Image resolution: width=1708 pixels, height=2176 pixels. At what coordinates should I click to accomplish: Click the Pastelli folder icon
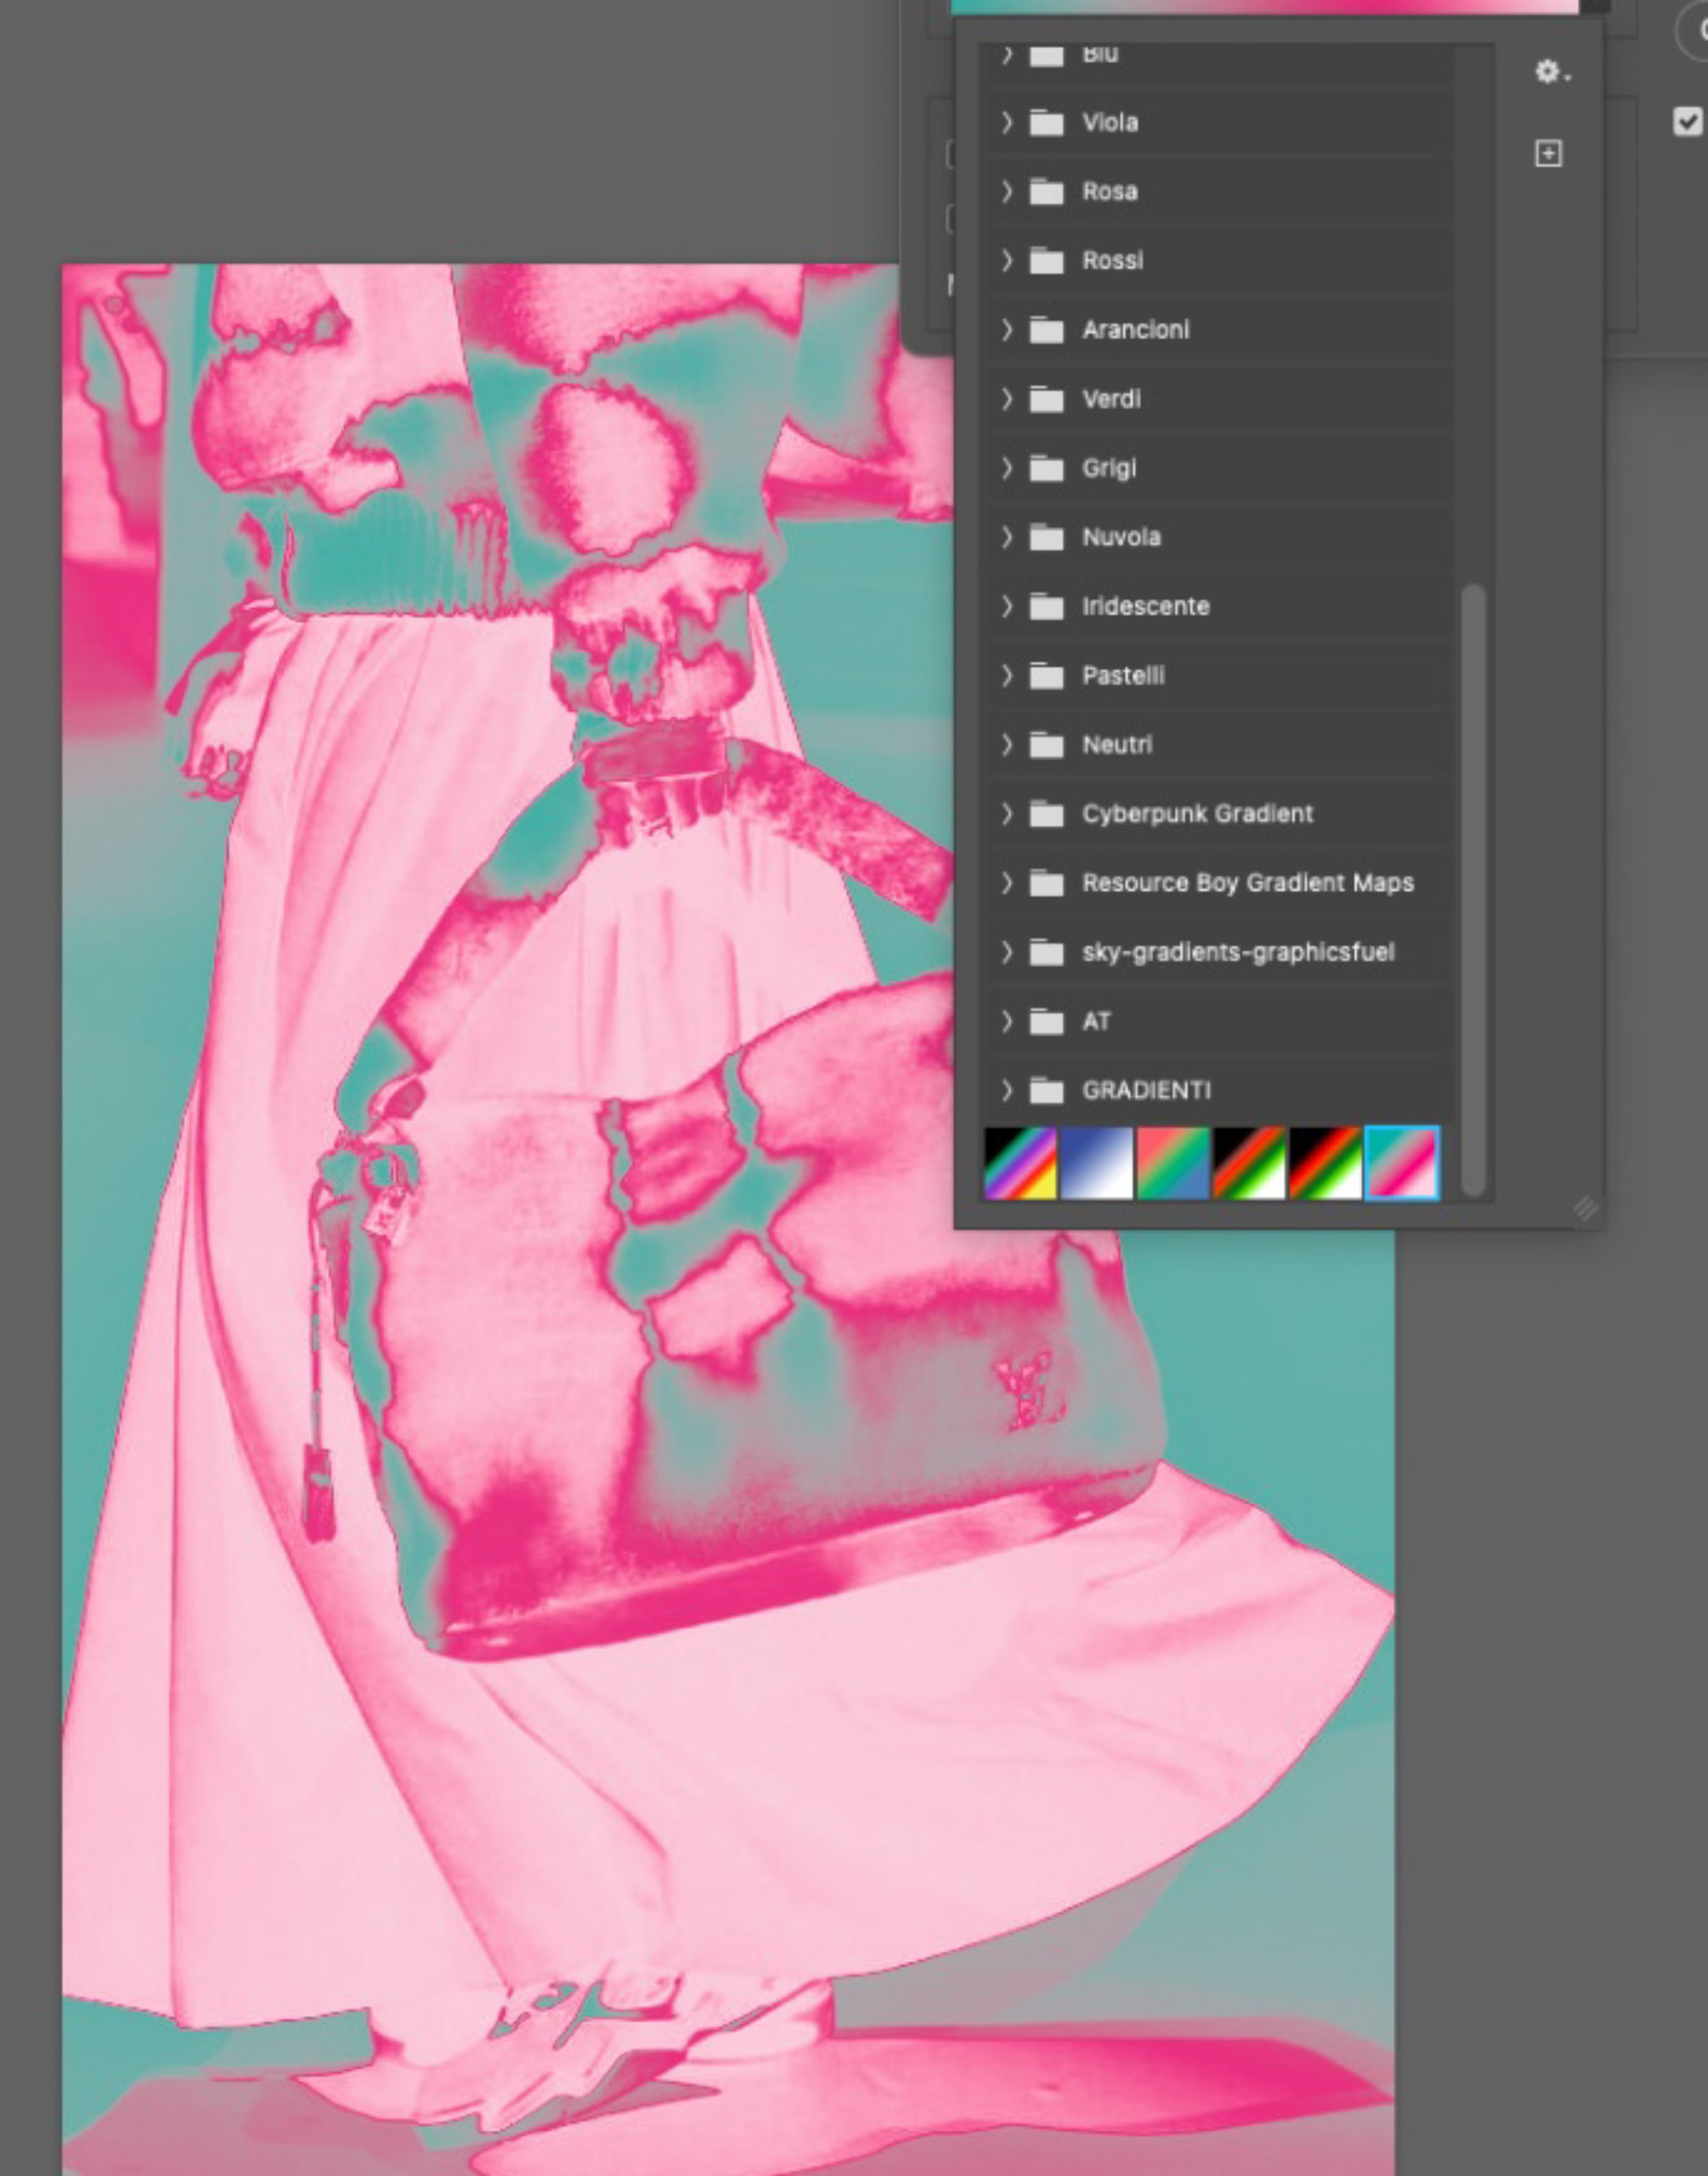tap(1046, 675)
